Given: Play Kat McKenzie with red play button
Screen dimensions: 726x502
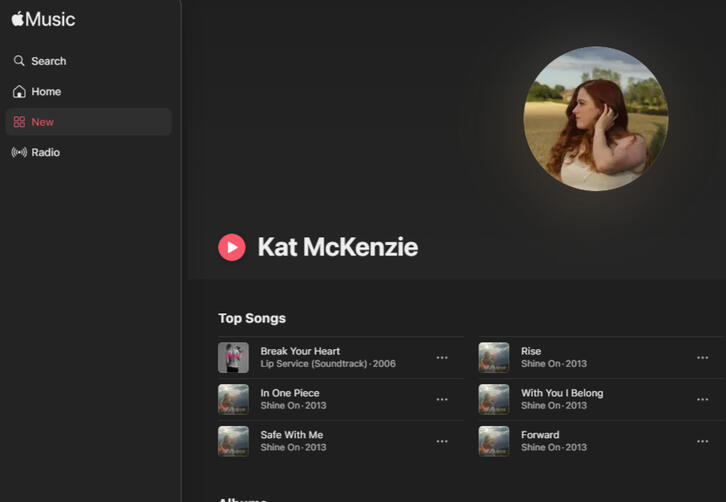Looking at the screenshot, I should click(232, 247).
